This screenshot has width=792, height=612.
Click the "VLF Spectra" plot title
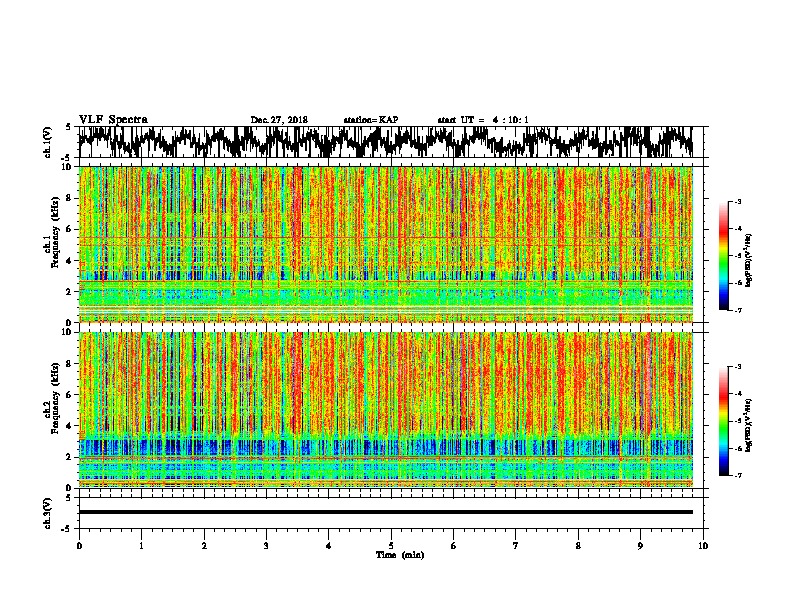point(113,120)
